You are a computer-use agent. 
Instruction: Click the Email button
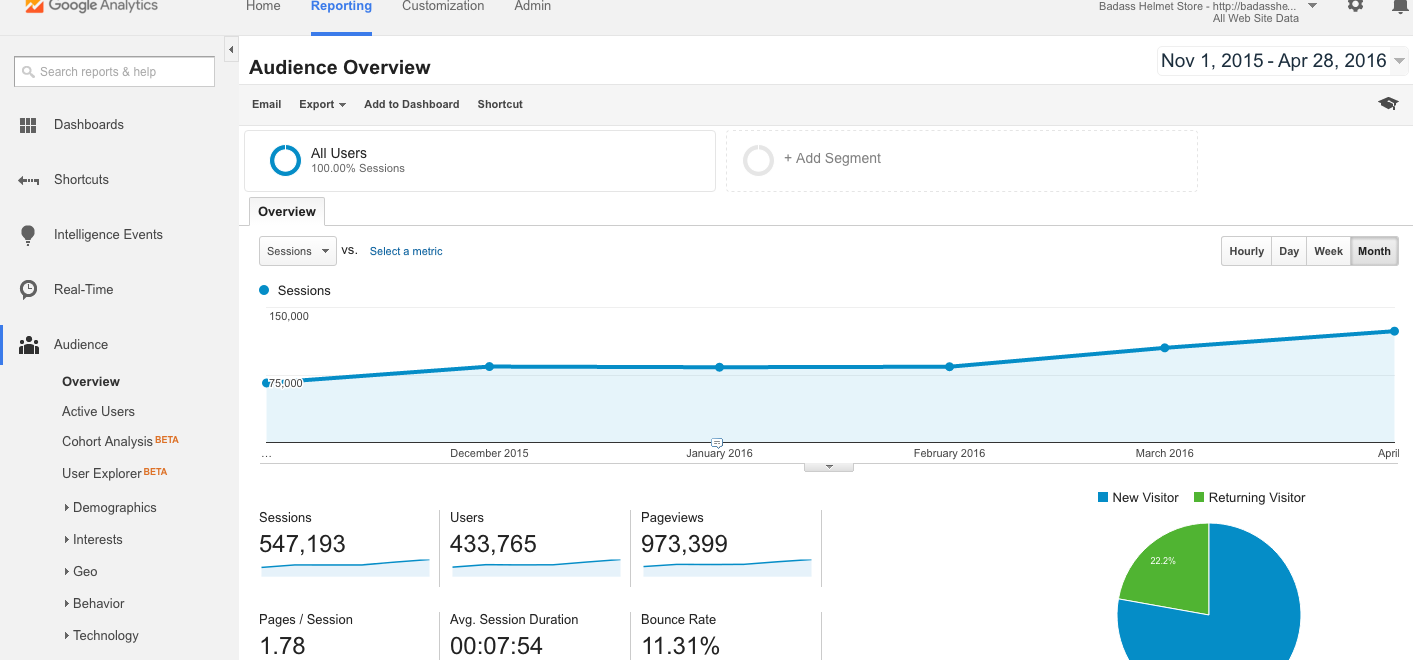267,104
